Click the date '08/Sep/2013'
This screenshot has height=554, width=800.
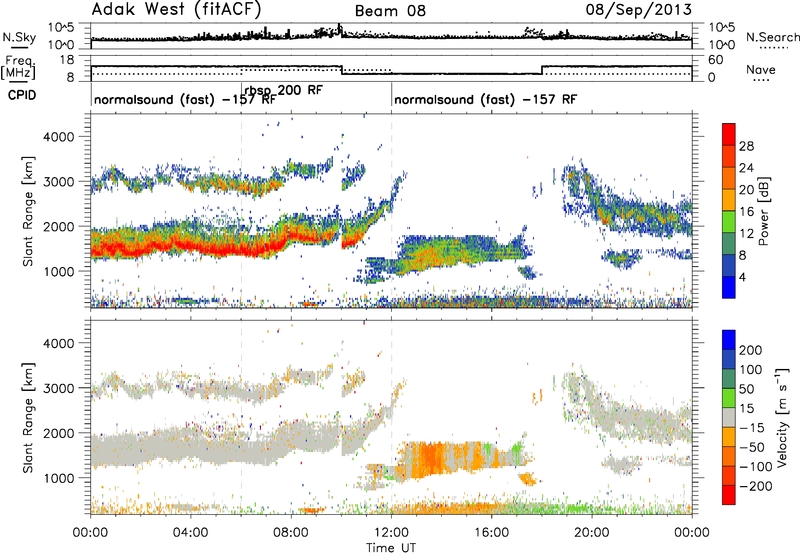point(638,9)
